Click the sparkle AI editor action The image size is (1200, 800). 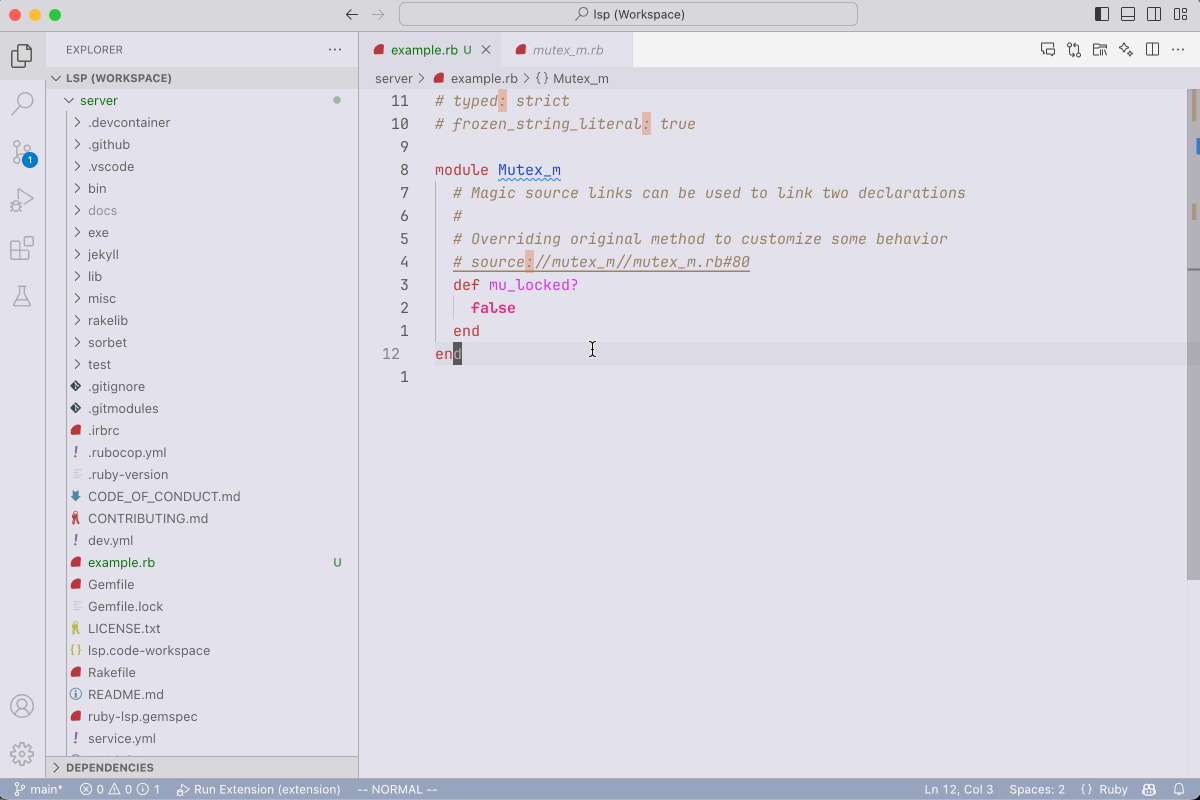(1126, 49)
